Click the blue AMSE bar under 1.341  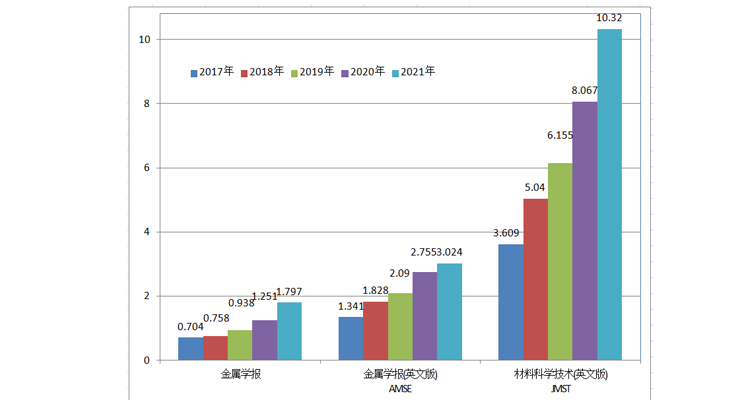pos(351,339)
